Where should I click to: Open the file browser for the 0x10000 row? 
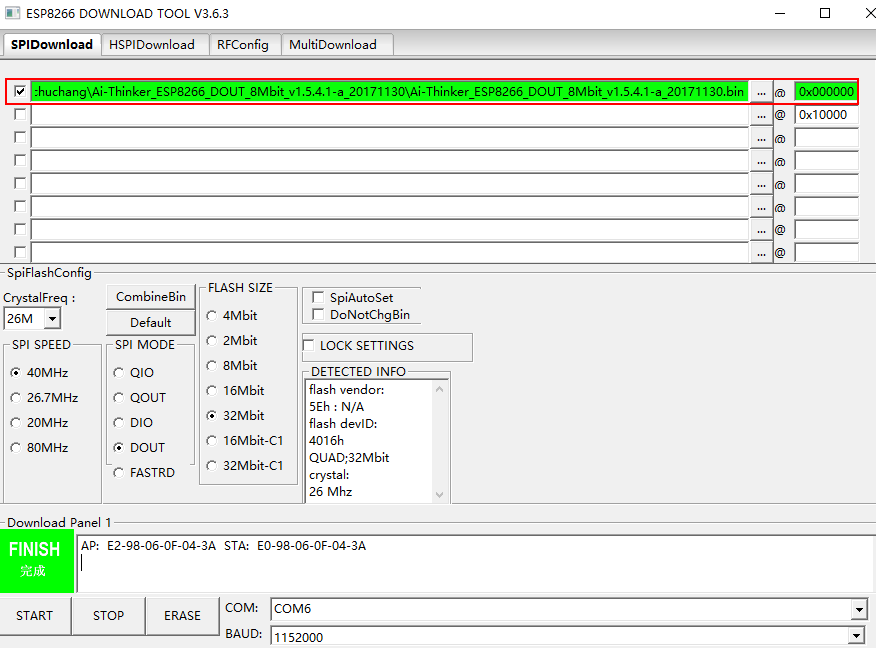tap(761, 115)
